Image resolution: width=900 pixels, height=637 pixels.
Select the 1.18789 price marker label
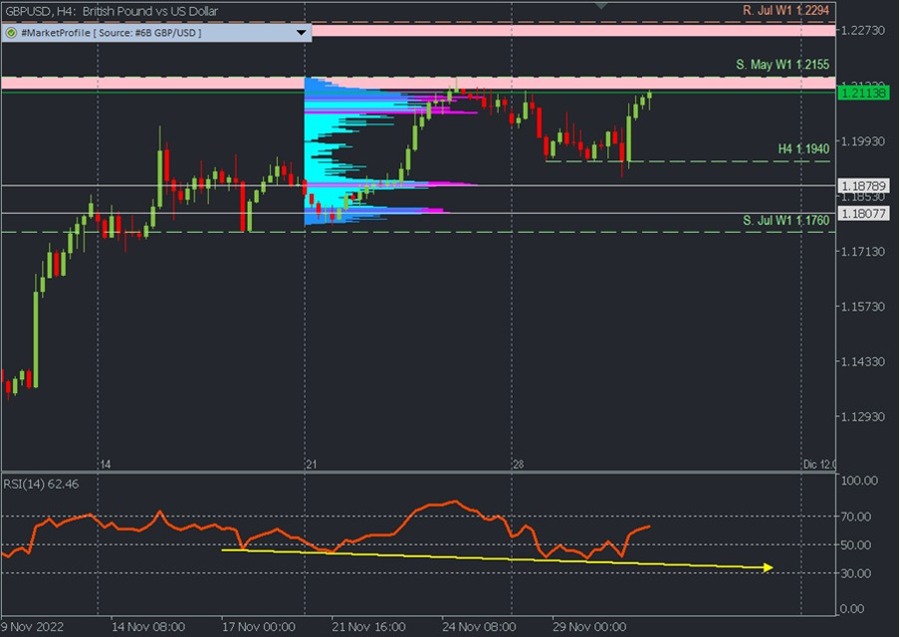click(x=862, y=185)
